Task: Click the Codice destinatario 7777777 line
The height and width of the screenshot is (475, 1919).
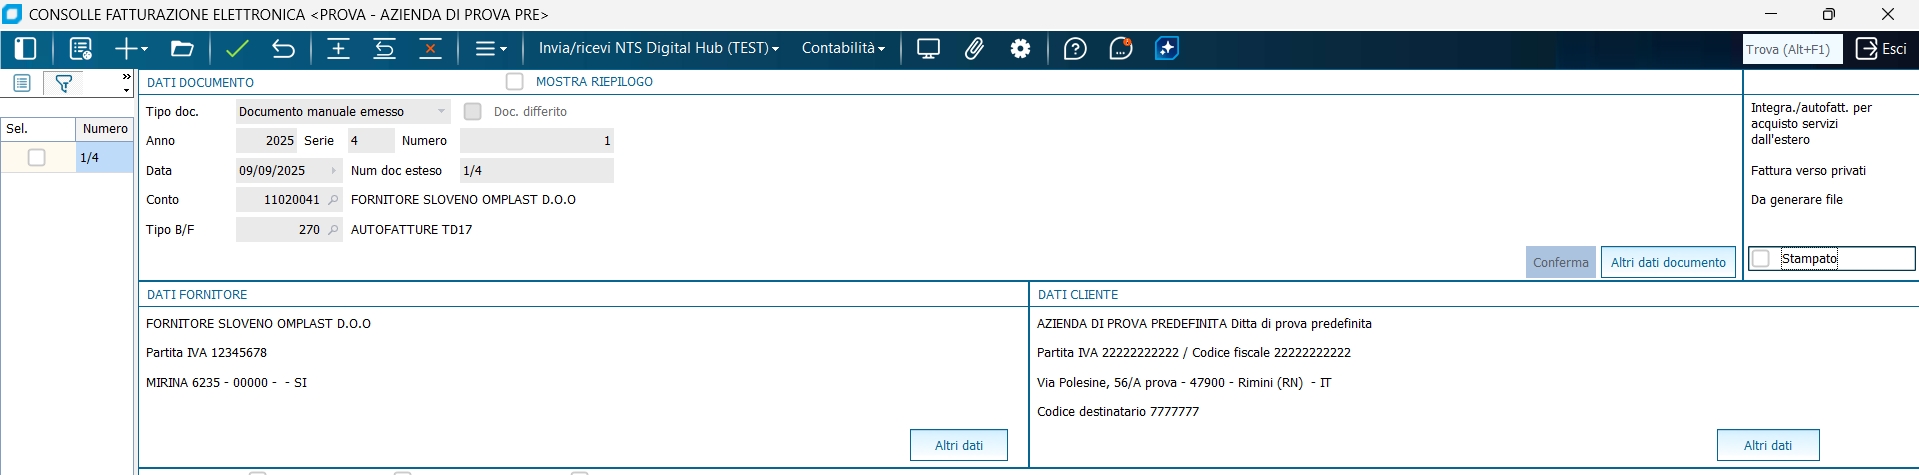Action: tap(1117, 412)
